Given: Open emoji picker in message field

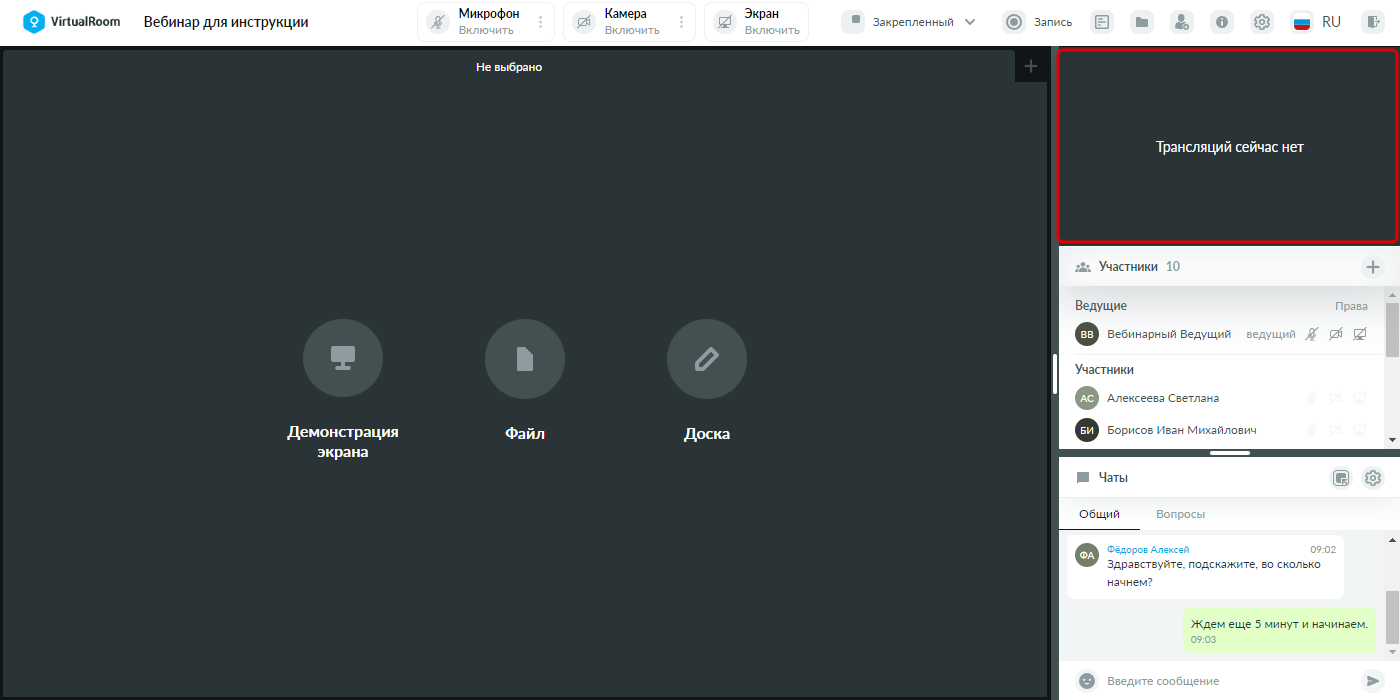Looking at the screenshot, I should (x=1087, y=681).
